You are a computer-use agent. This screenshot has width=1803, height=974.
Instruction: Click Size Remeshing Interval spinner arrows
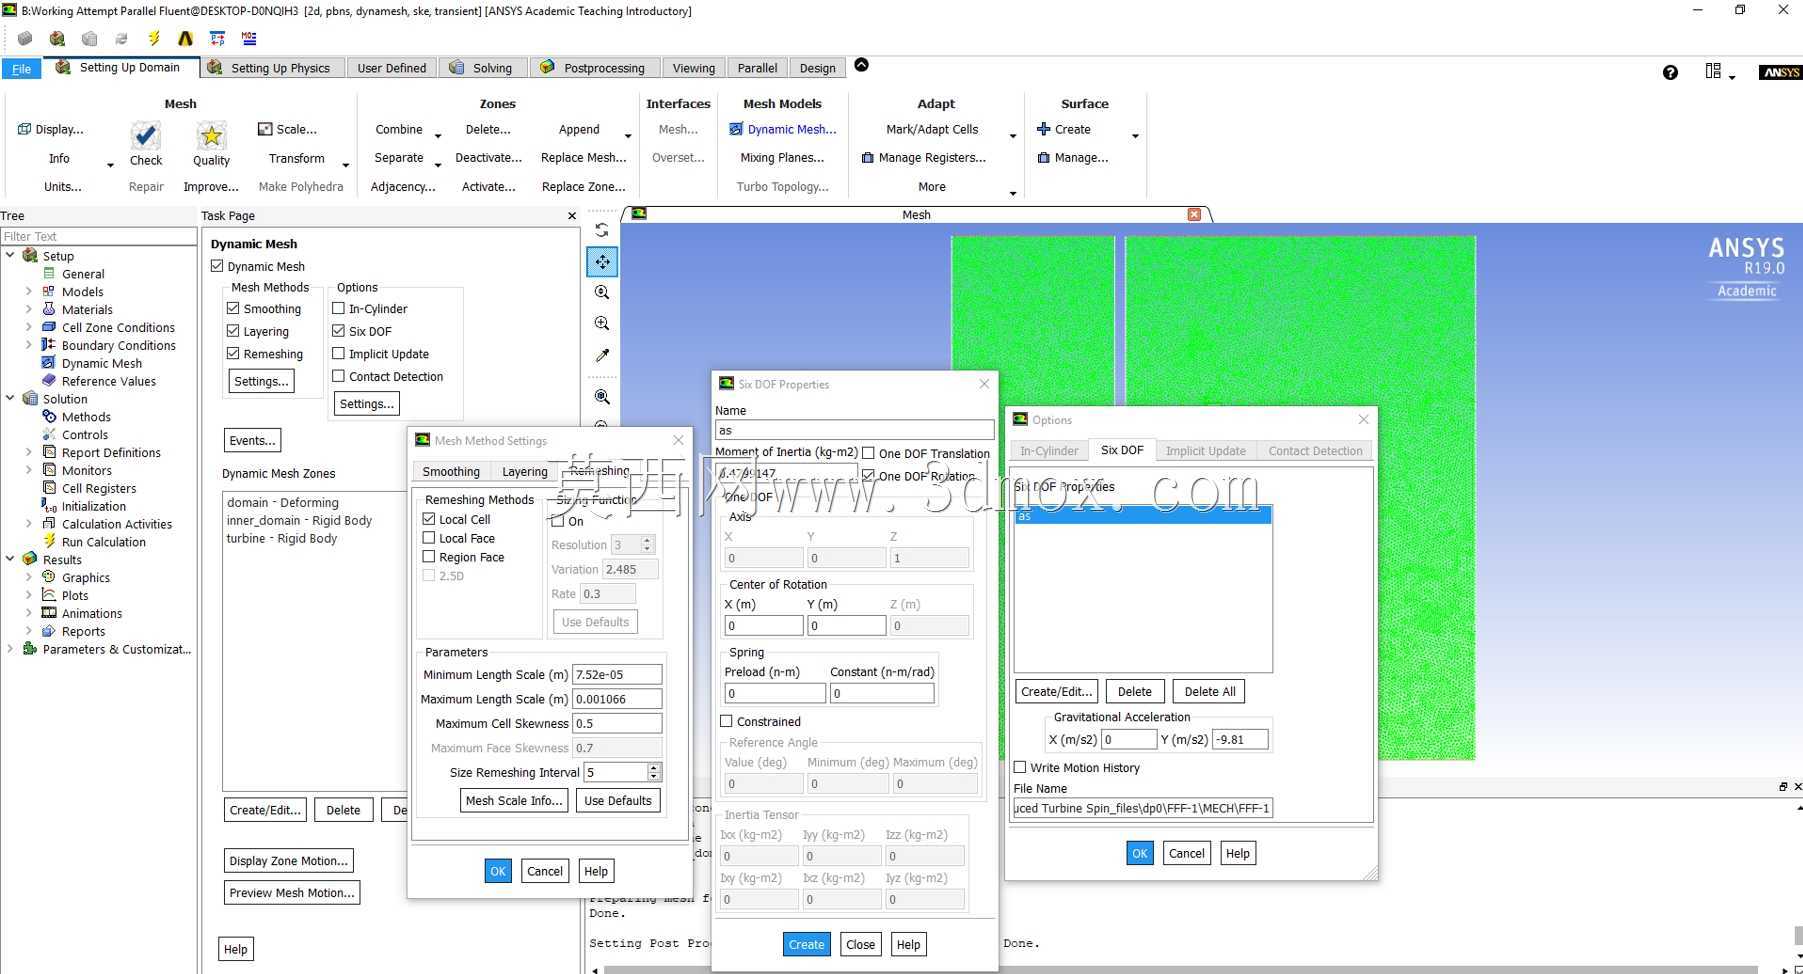click(x=654, y=772)
